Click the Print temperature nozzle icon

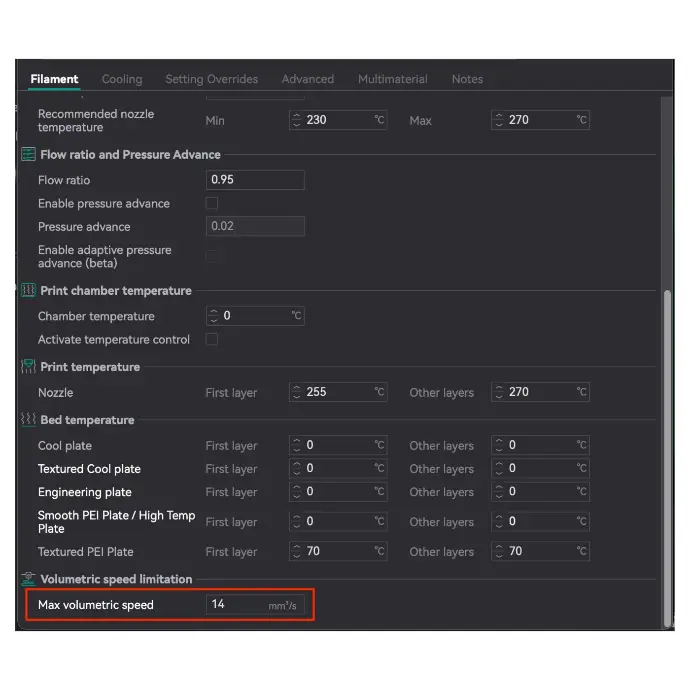point(28,367)
